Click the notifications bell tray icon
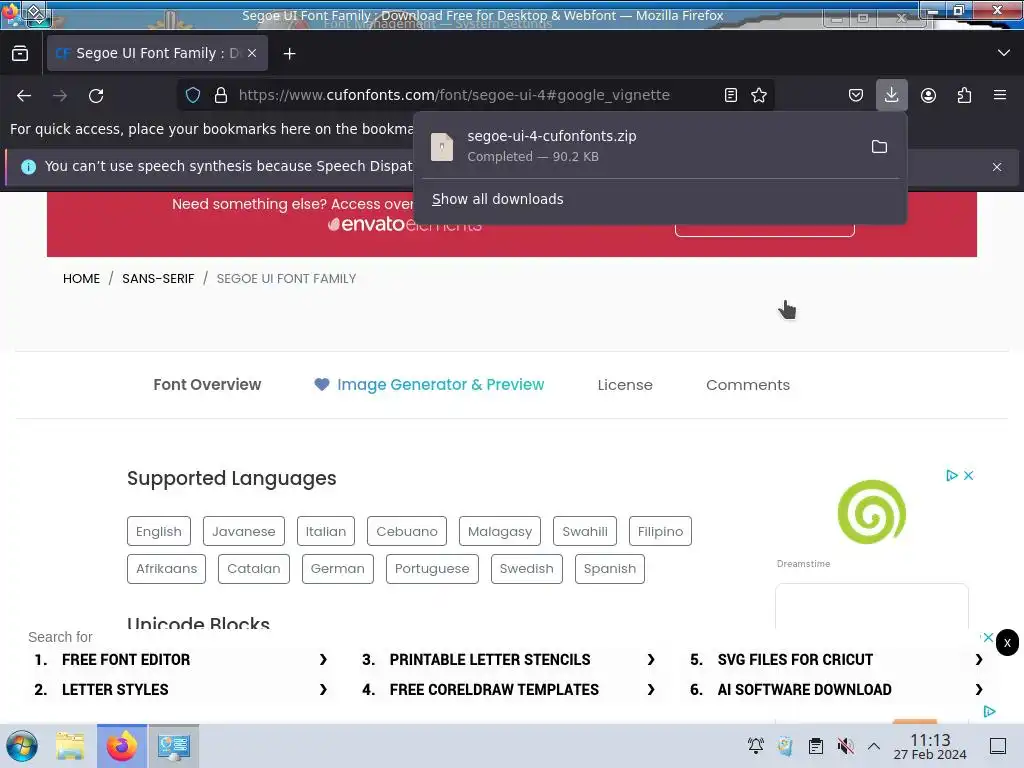The image size is (1024, 768). pos(756,746)
